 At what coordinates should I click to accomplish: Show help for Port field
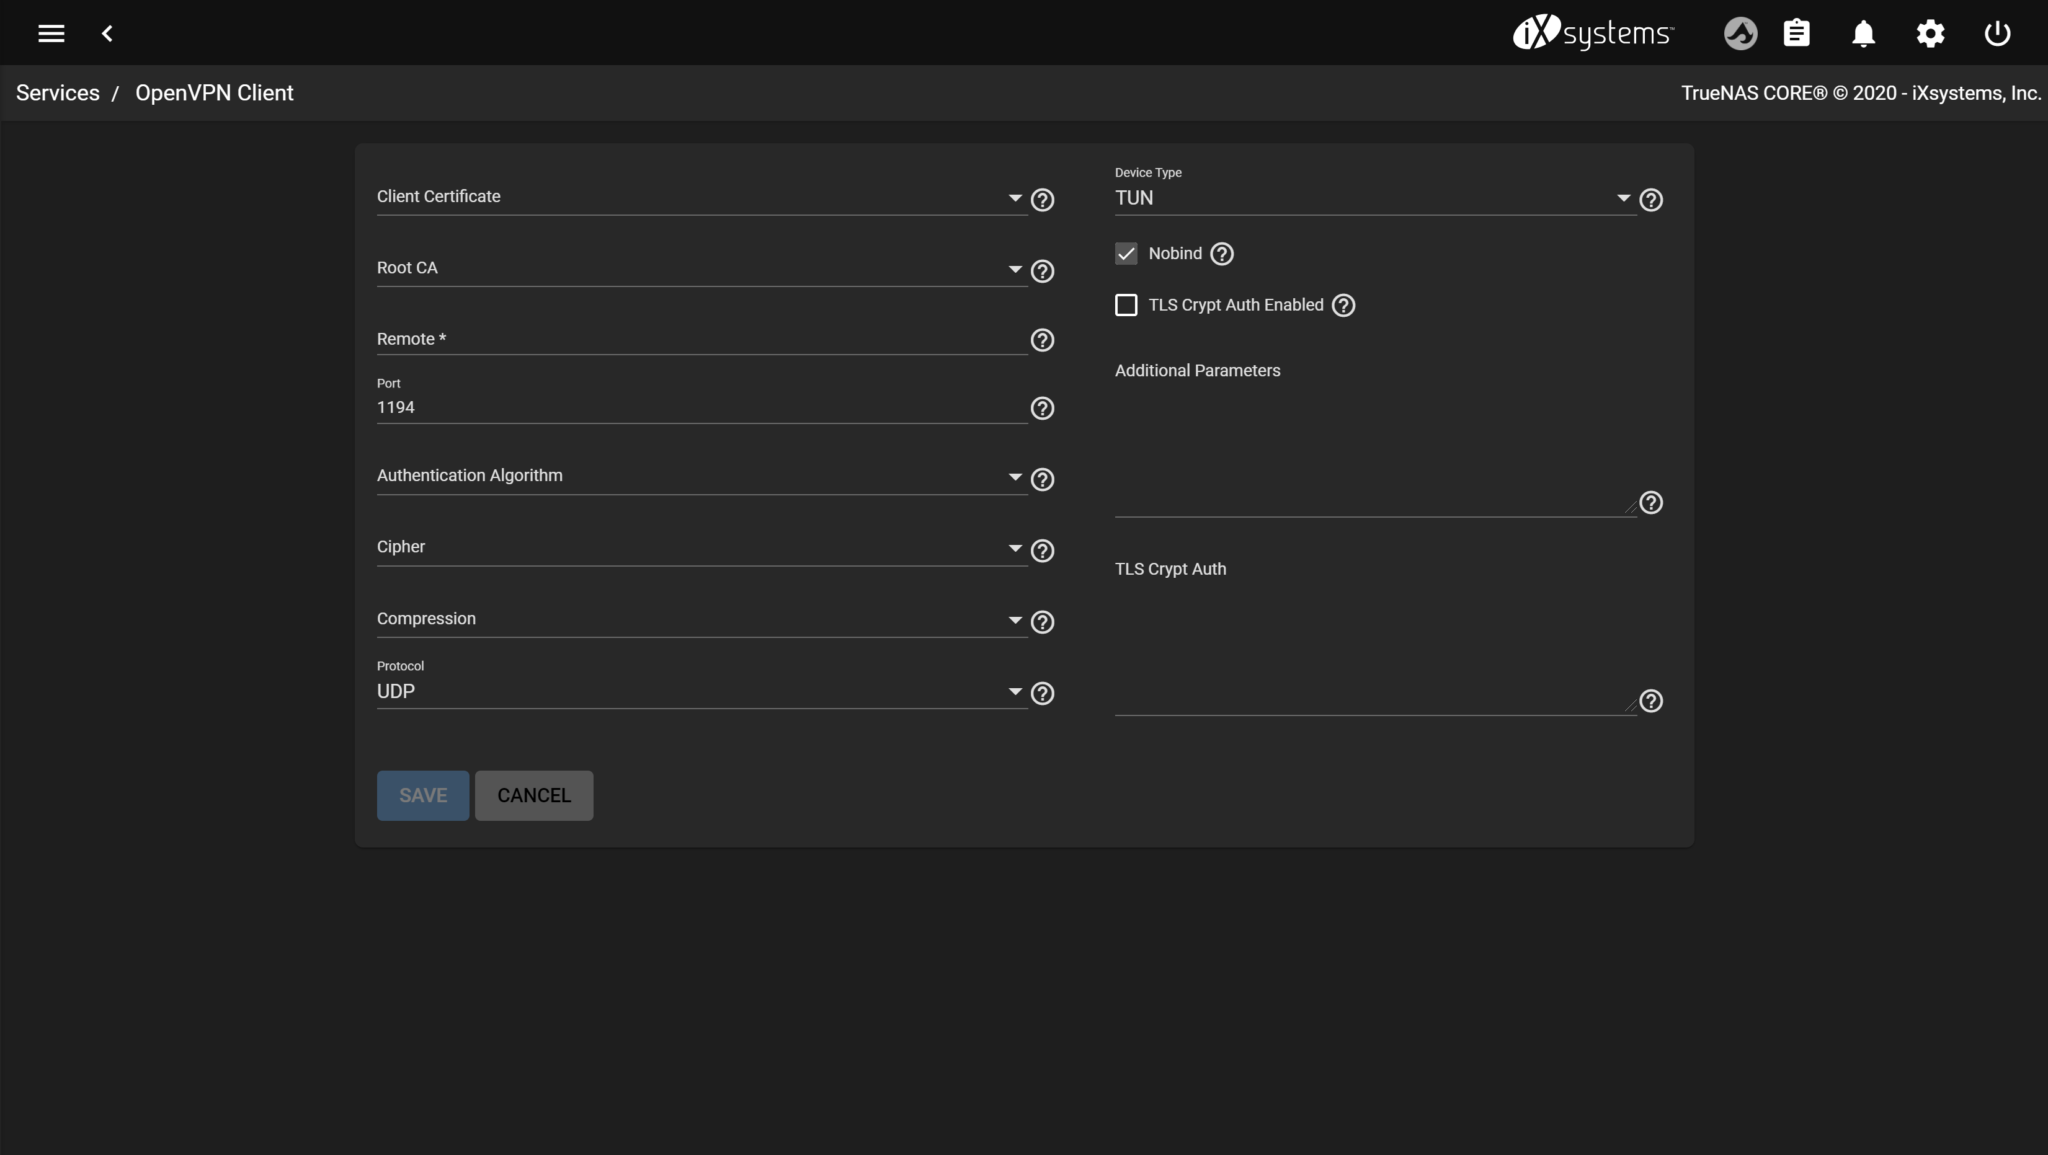tap(1042, 408)
